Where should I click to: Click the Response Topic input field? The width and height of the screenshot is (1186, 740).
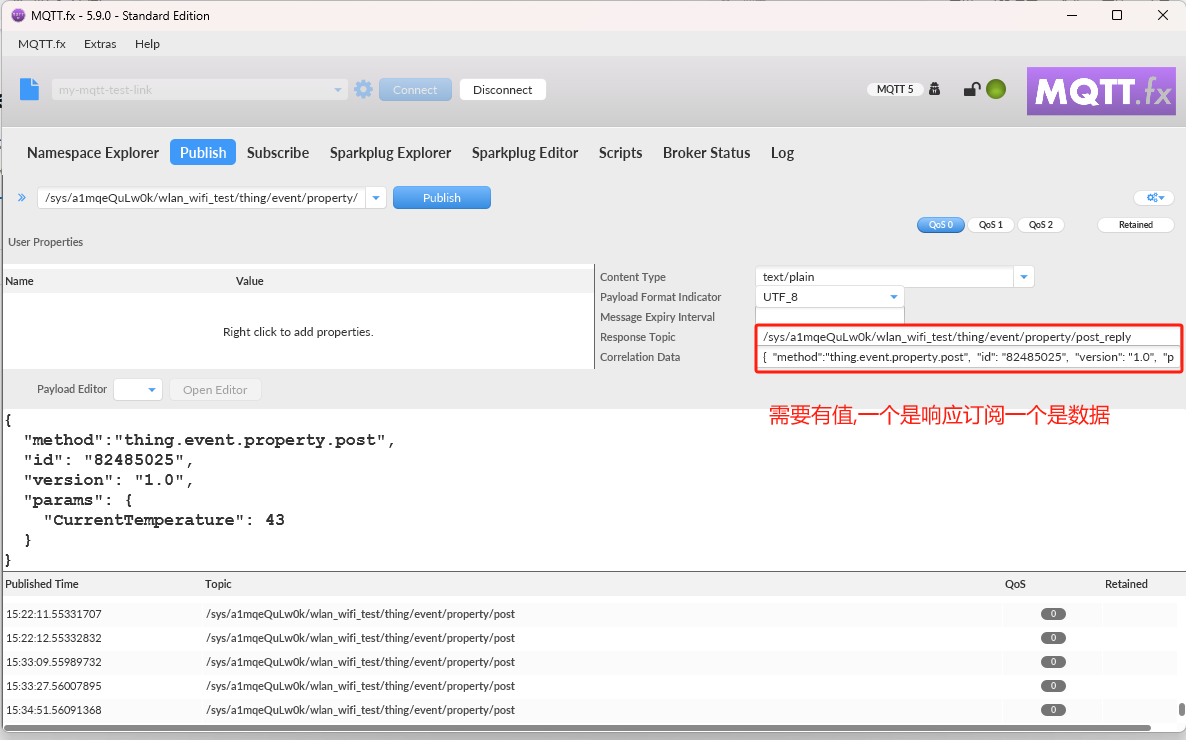(968, 337)
